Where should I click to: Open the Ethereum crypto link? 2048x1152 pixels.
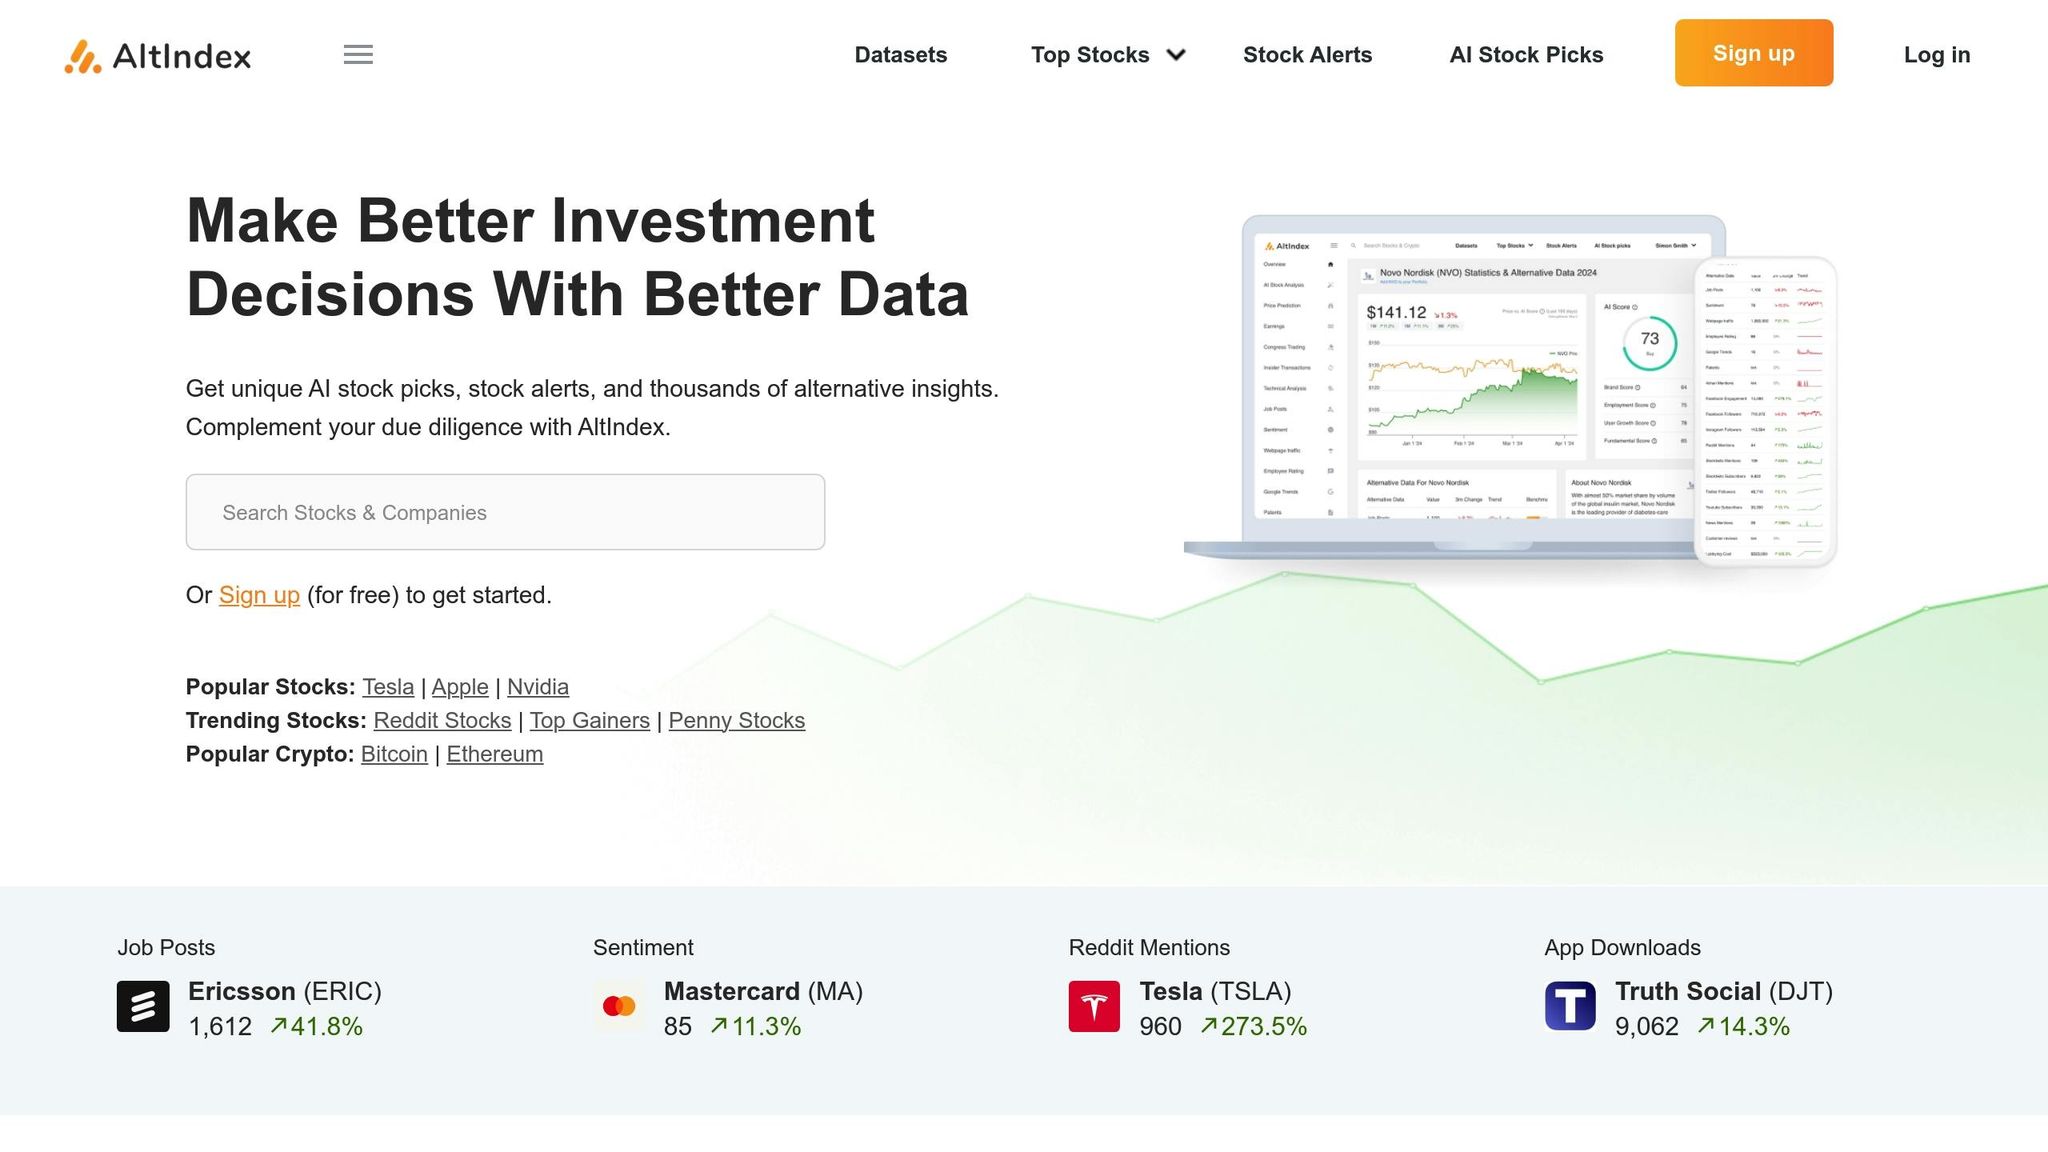click(495, 754)
